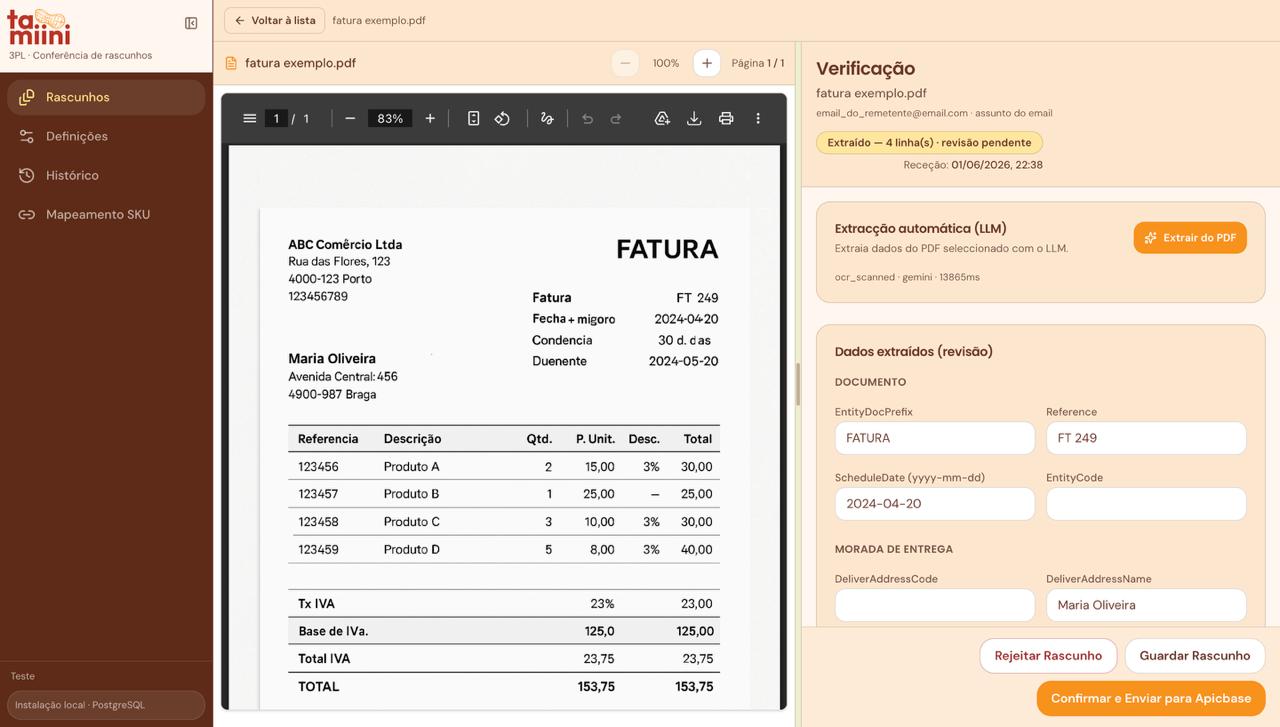
Task: Print the PDF document
Action: (x=726, y=118)
